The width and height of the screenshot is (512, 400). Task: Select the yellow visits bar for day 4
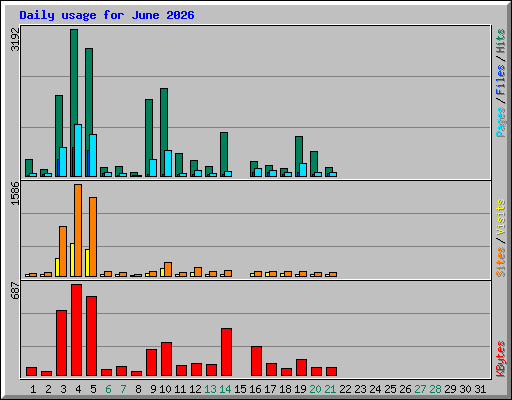click(x=72, y=260)
